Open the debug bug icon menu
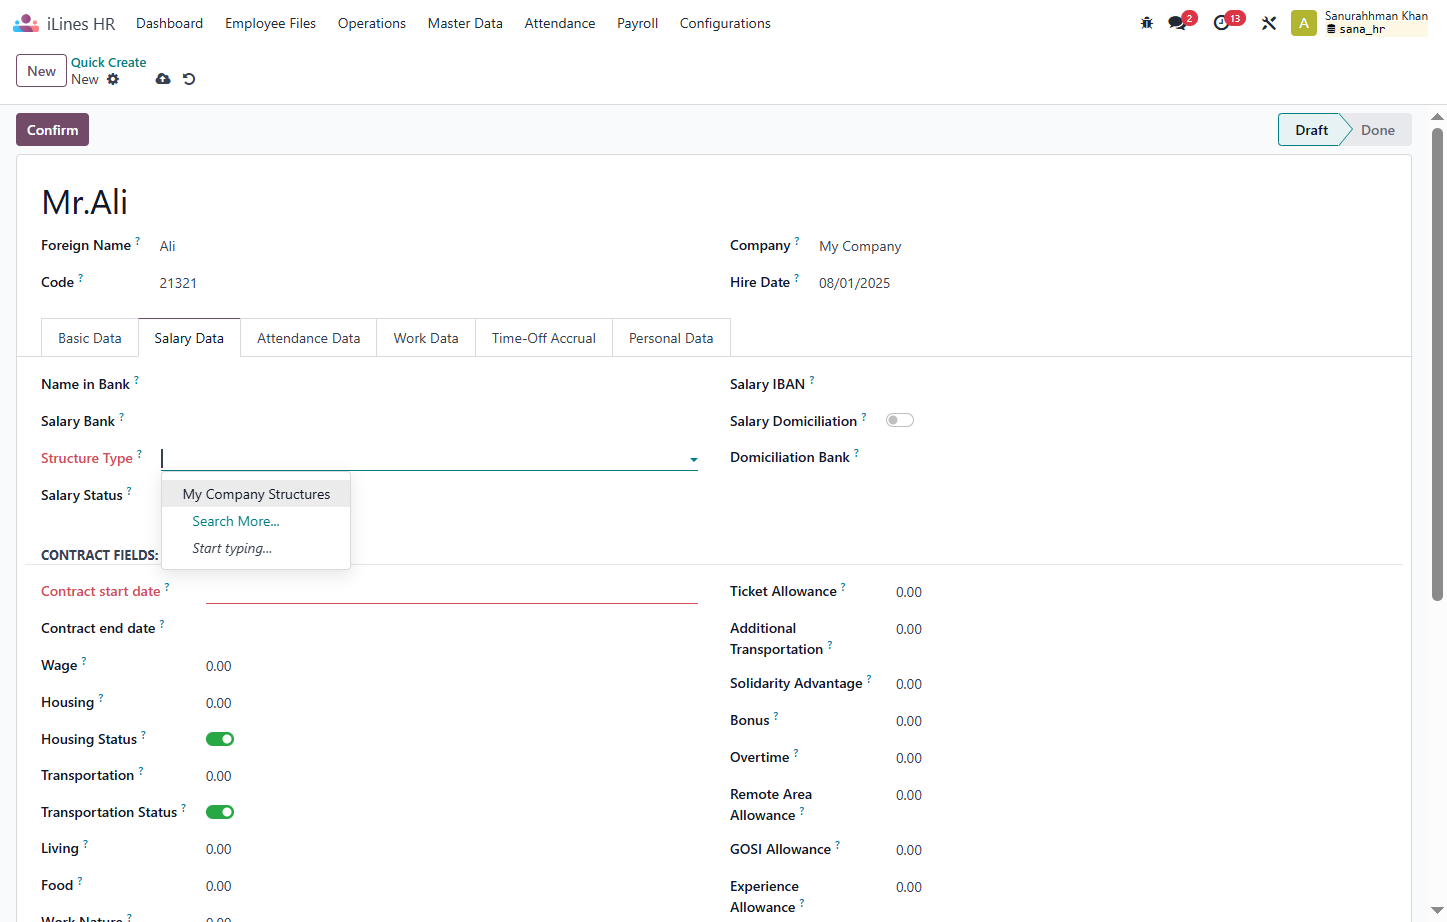This screenshot has width=1447, height=922. 1147,23
